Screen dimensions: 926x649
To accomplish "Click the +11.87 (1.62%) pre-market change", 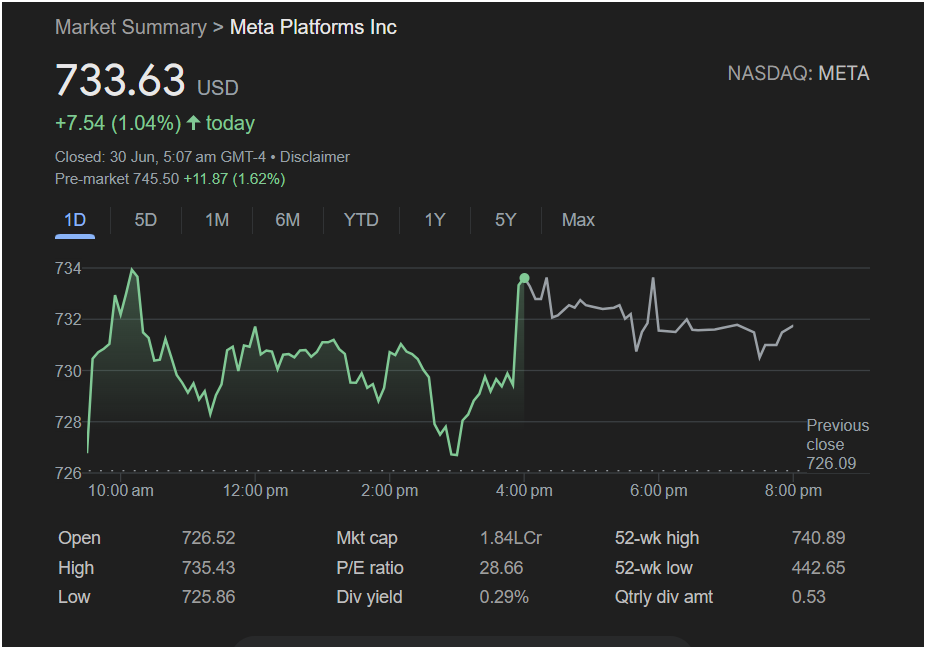I will point(234,179).
